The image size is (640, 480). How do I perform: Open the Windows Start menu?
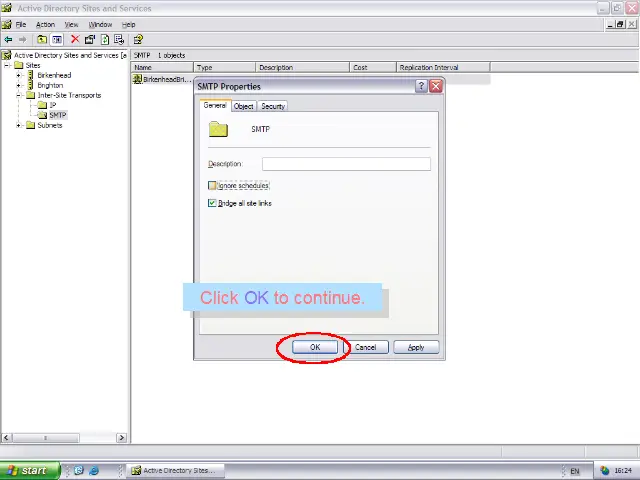point(27,470)
